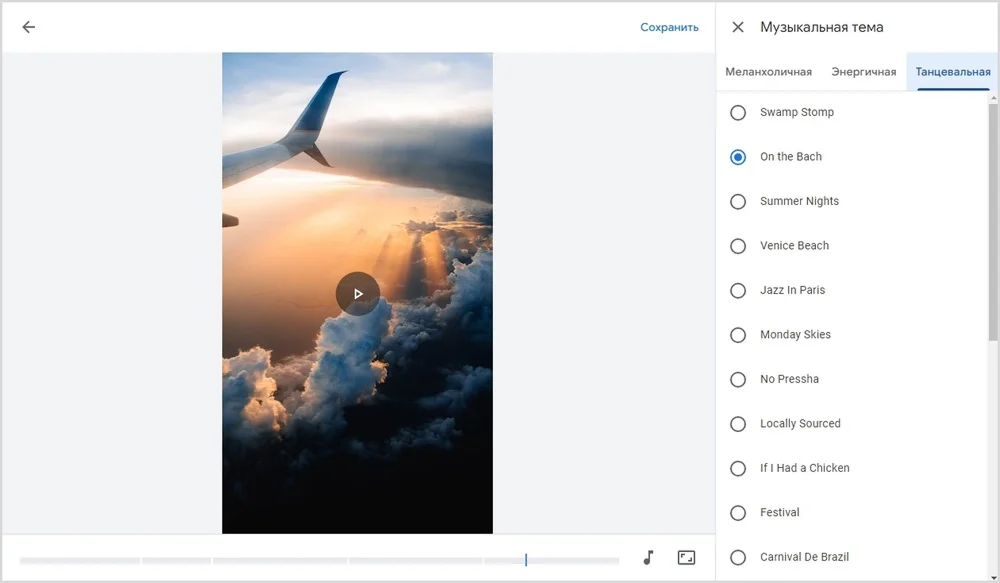Open the Танцевальная tab
This screenshot has height=583, width=1000.
coord(952,72)
